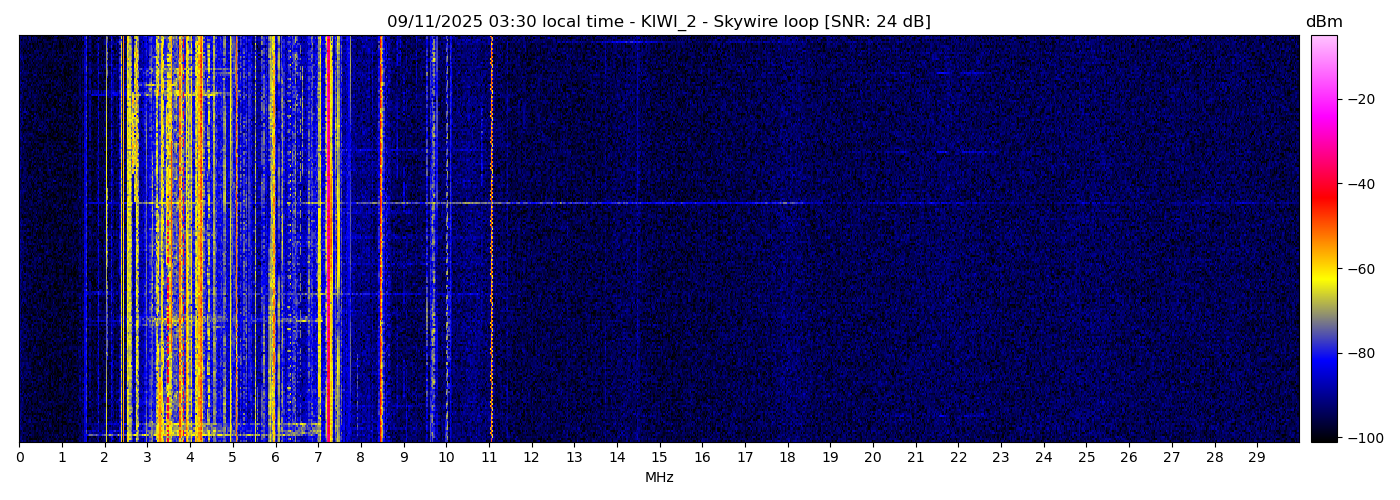
Task: Click the −40 tick label on colorbar
Action: coord(1360,184)
